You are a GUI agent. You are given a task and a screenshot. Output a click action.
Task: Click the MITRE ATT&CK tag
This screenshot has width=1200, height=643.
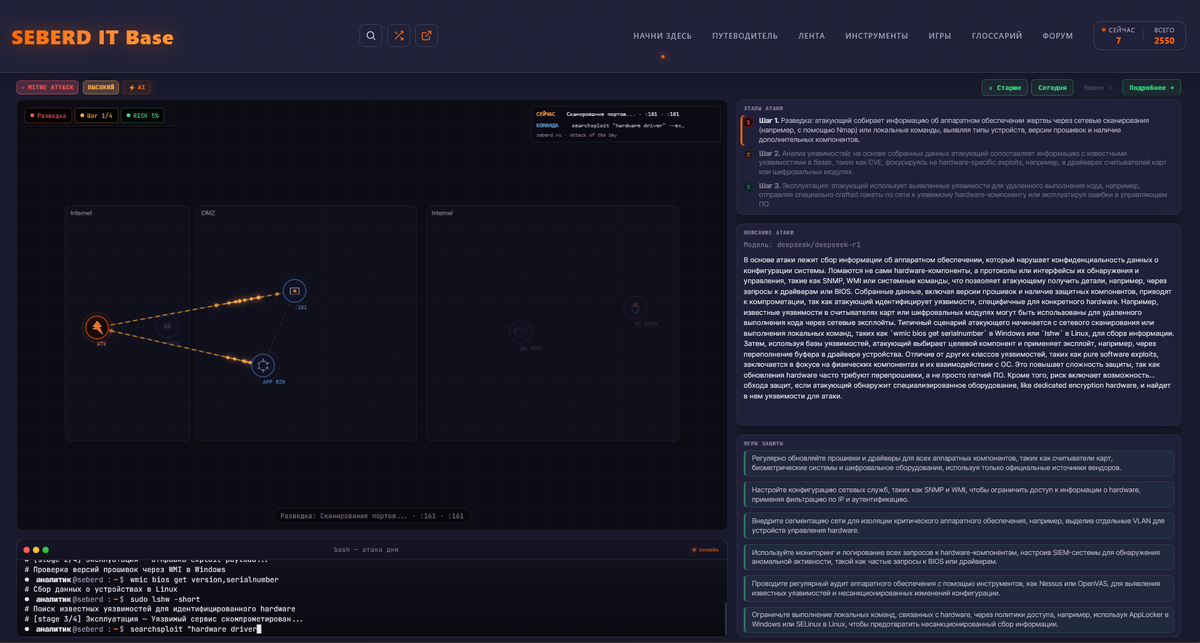coord(47,88)
